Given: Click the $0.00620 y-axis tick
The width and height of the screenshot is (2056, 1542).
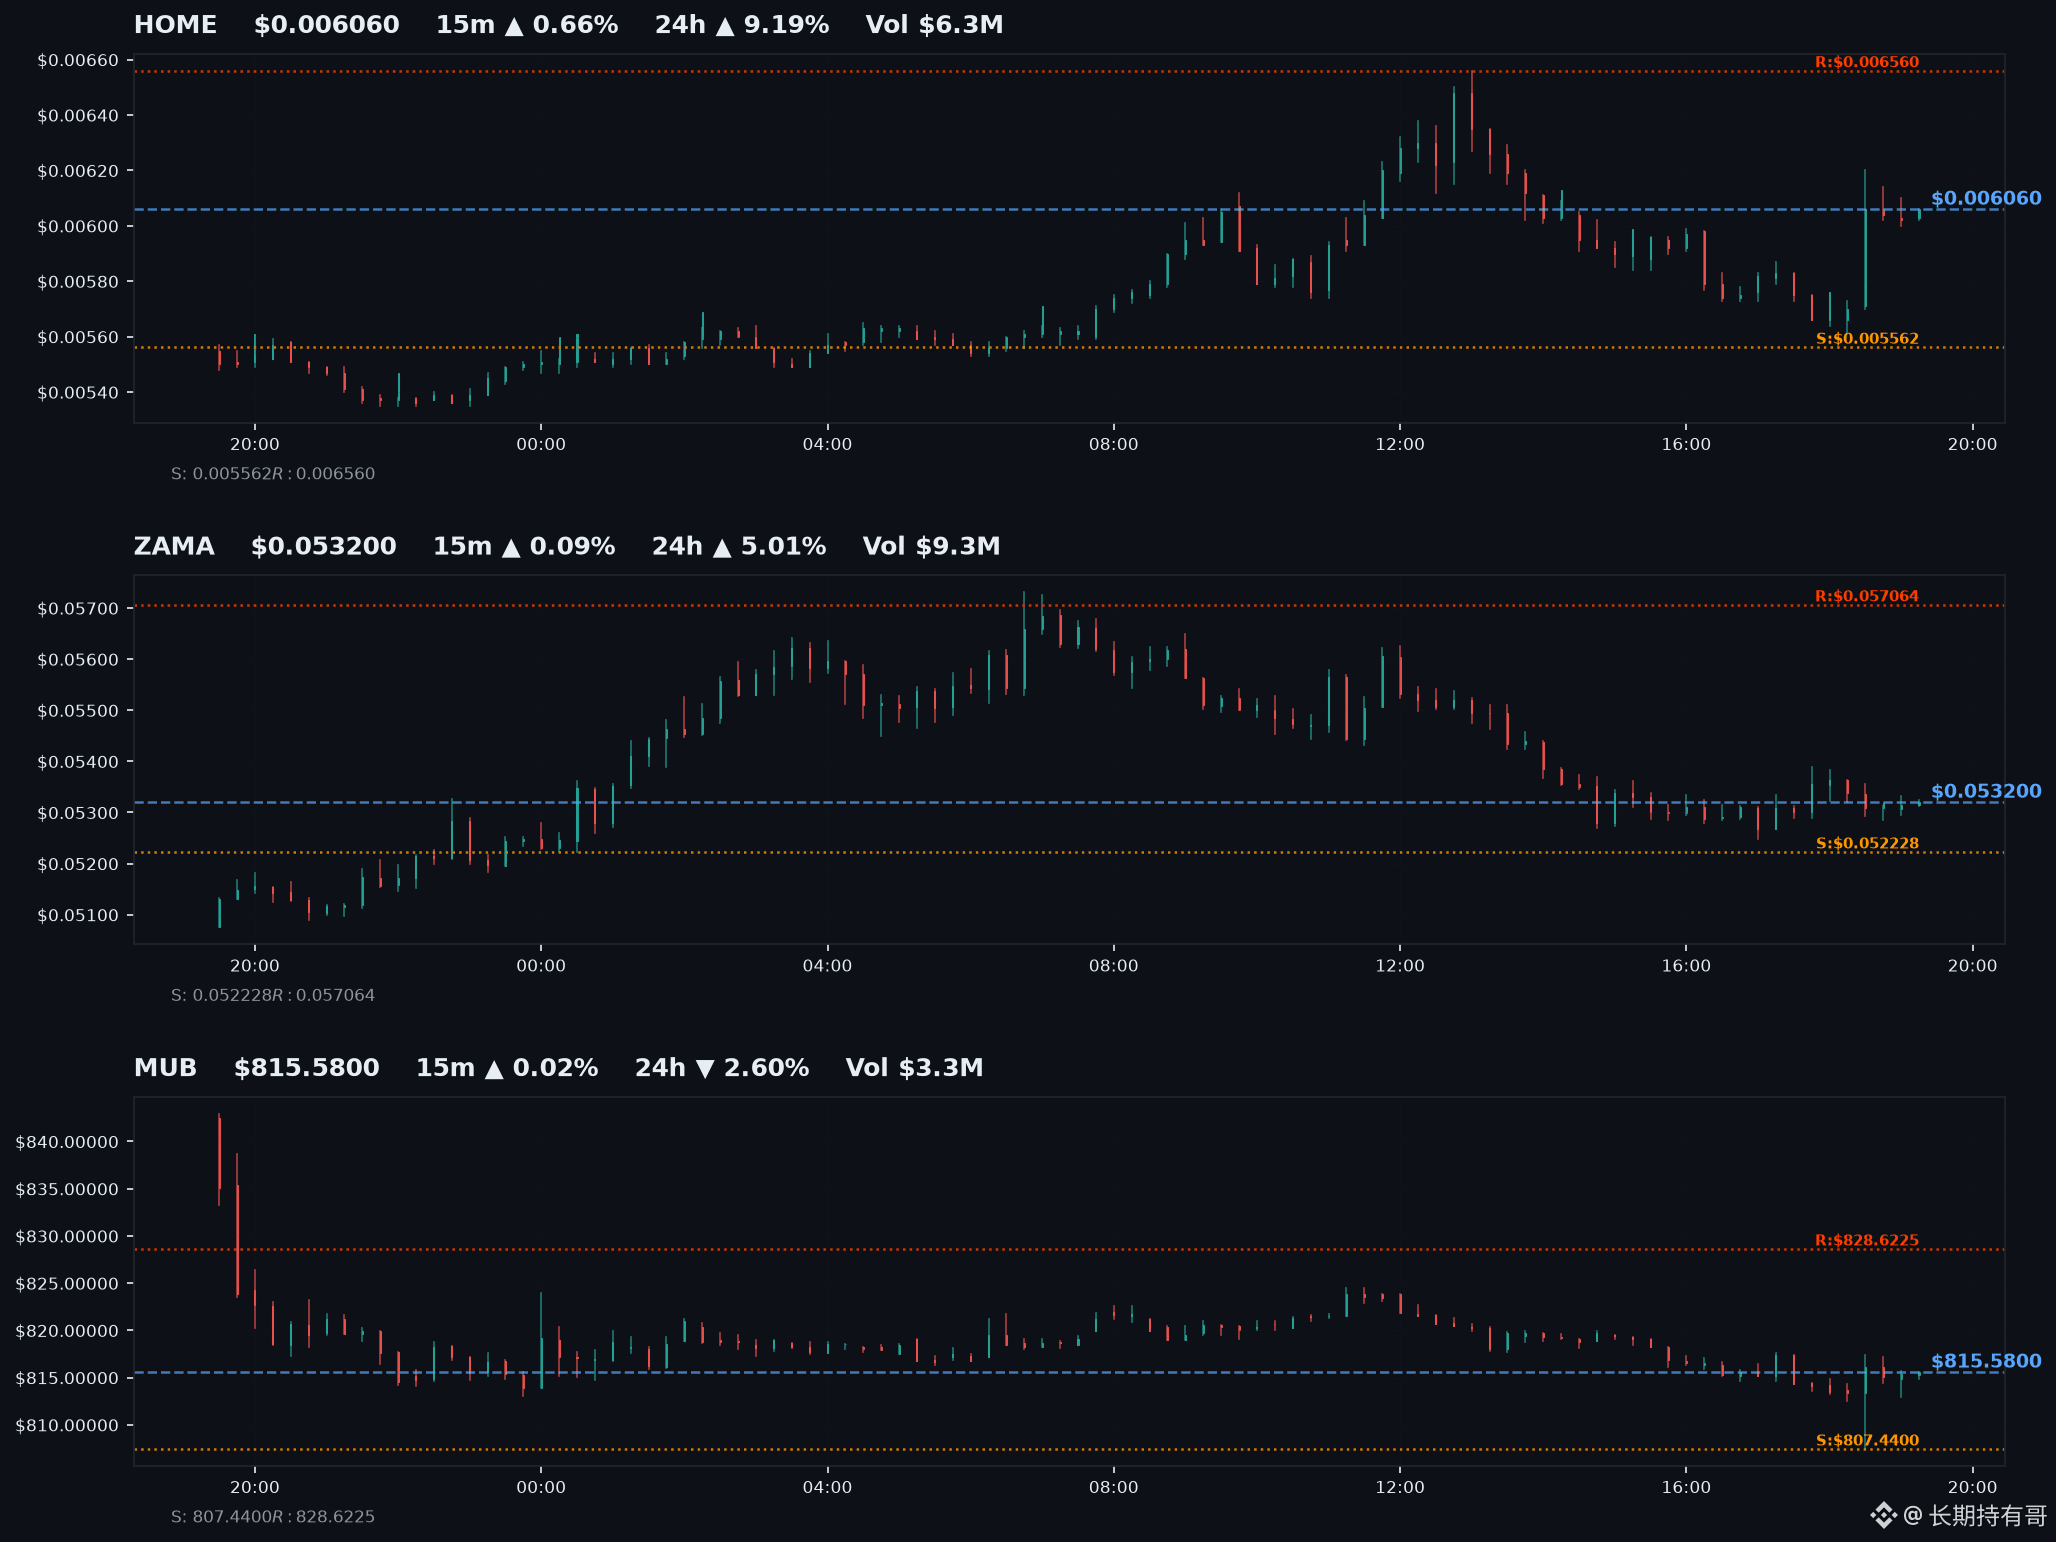Looking at the screenshot, I should [78, 171].
